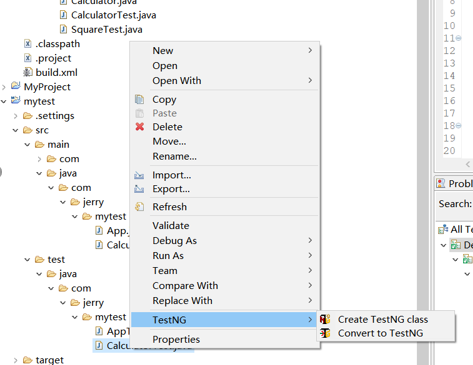Select Import... menu entry
Image resolution: width=473 pixels, height=365 pixels.
point(225,175)
